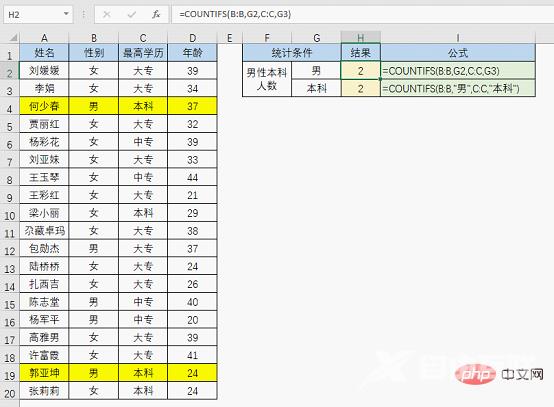The height and width of the screenshot is (407, 554).
Task: Click the name cell 许富霞
Action: pos(44,355)
